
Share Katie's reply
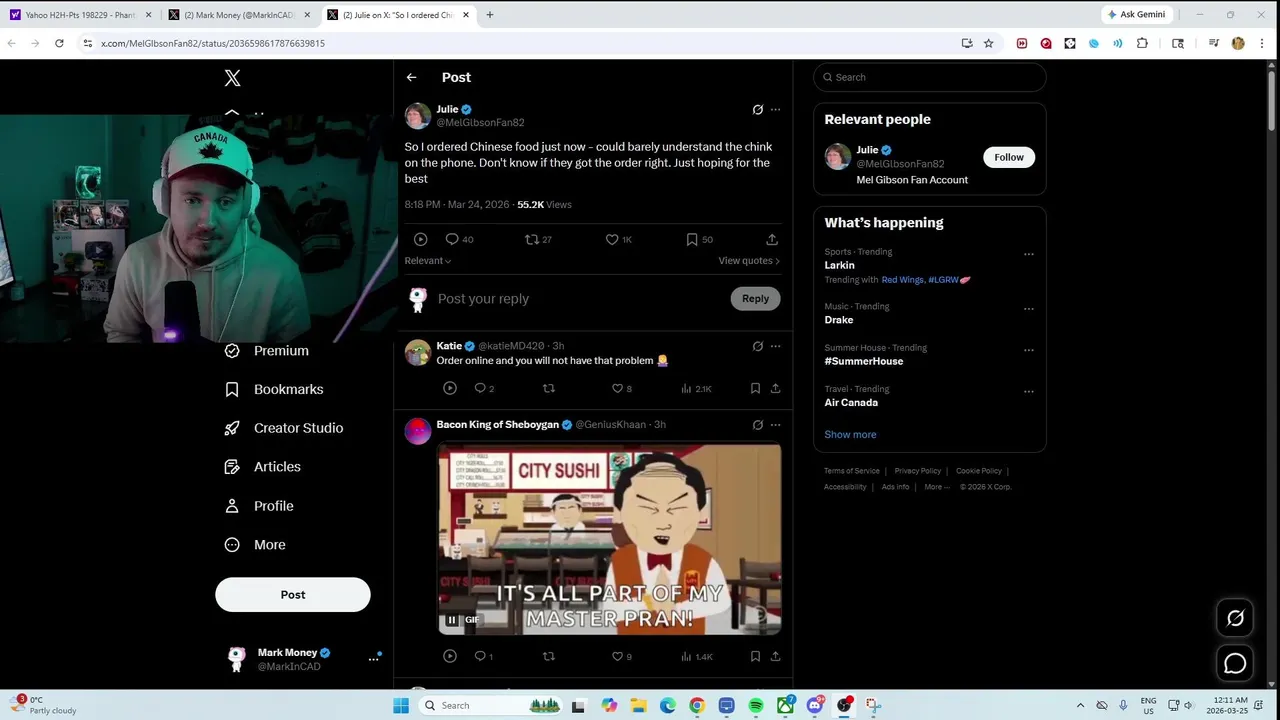point(775,388)
